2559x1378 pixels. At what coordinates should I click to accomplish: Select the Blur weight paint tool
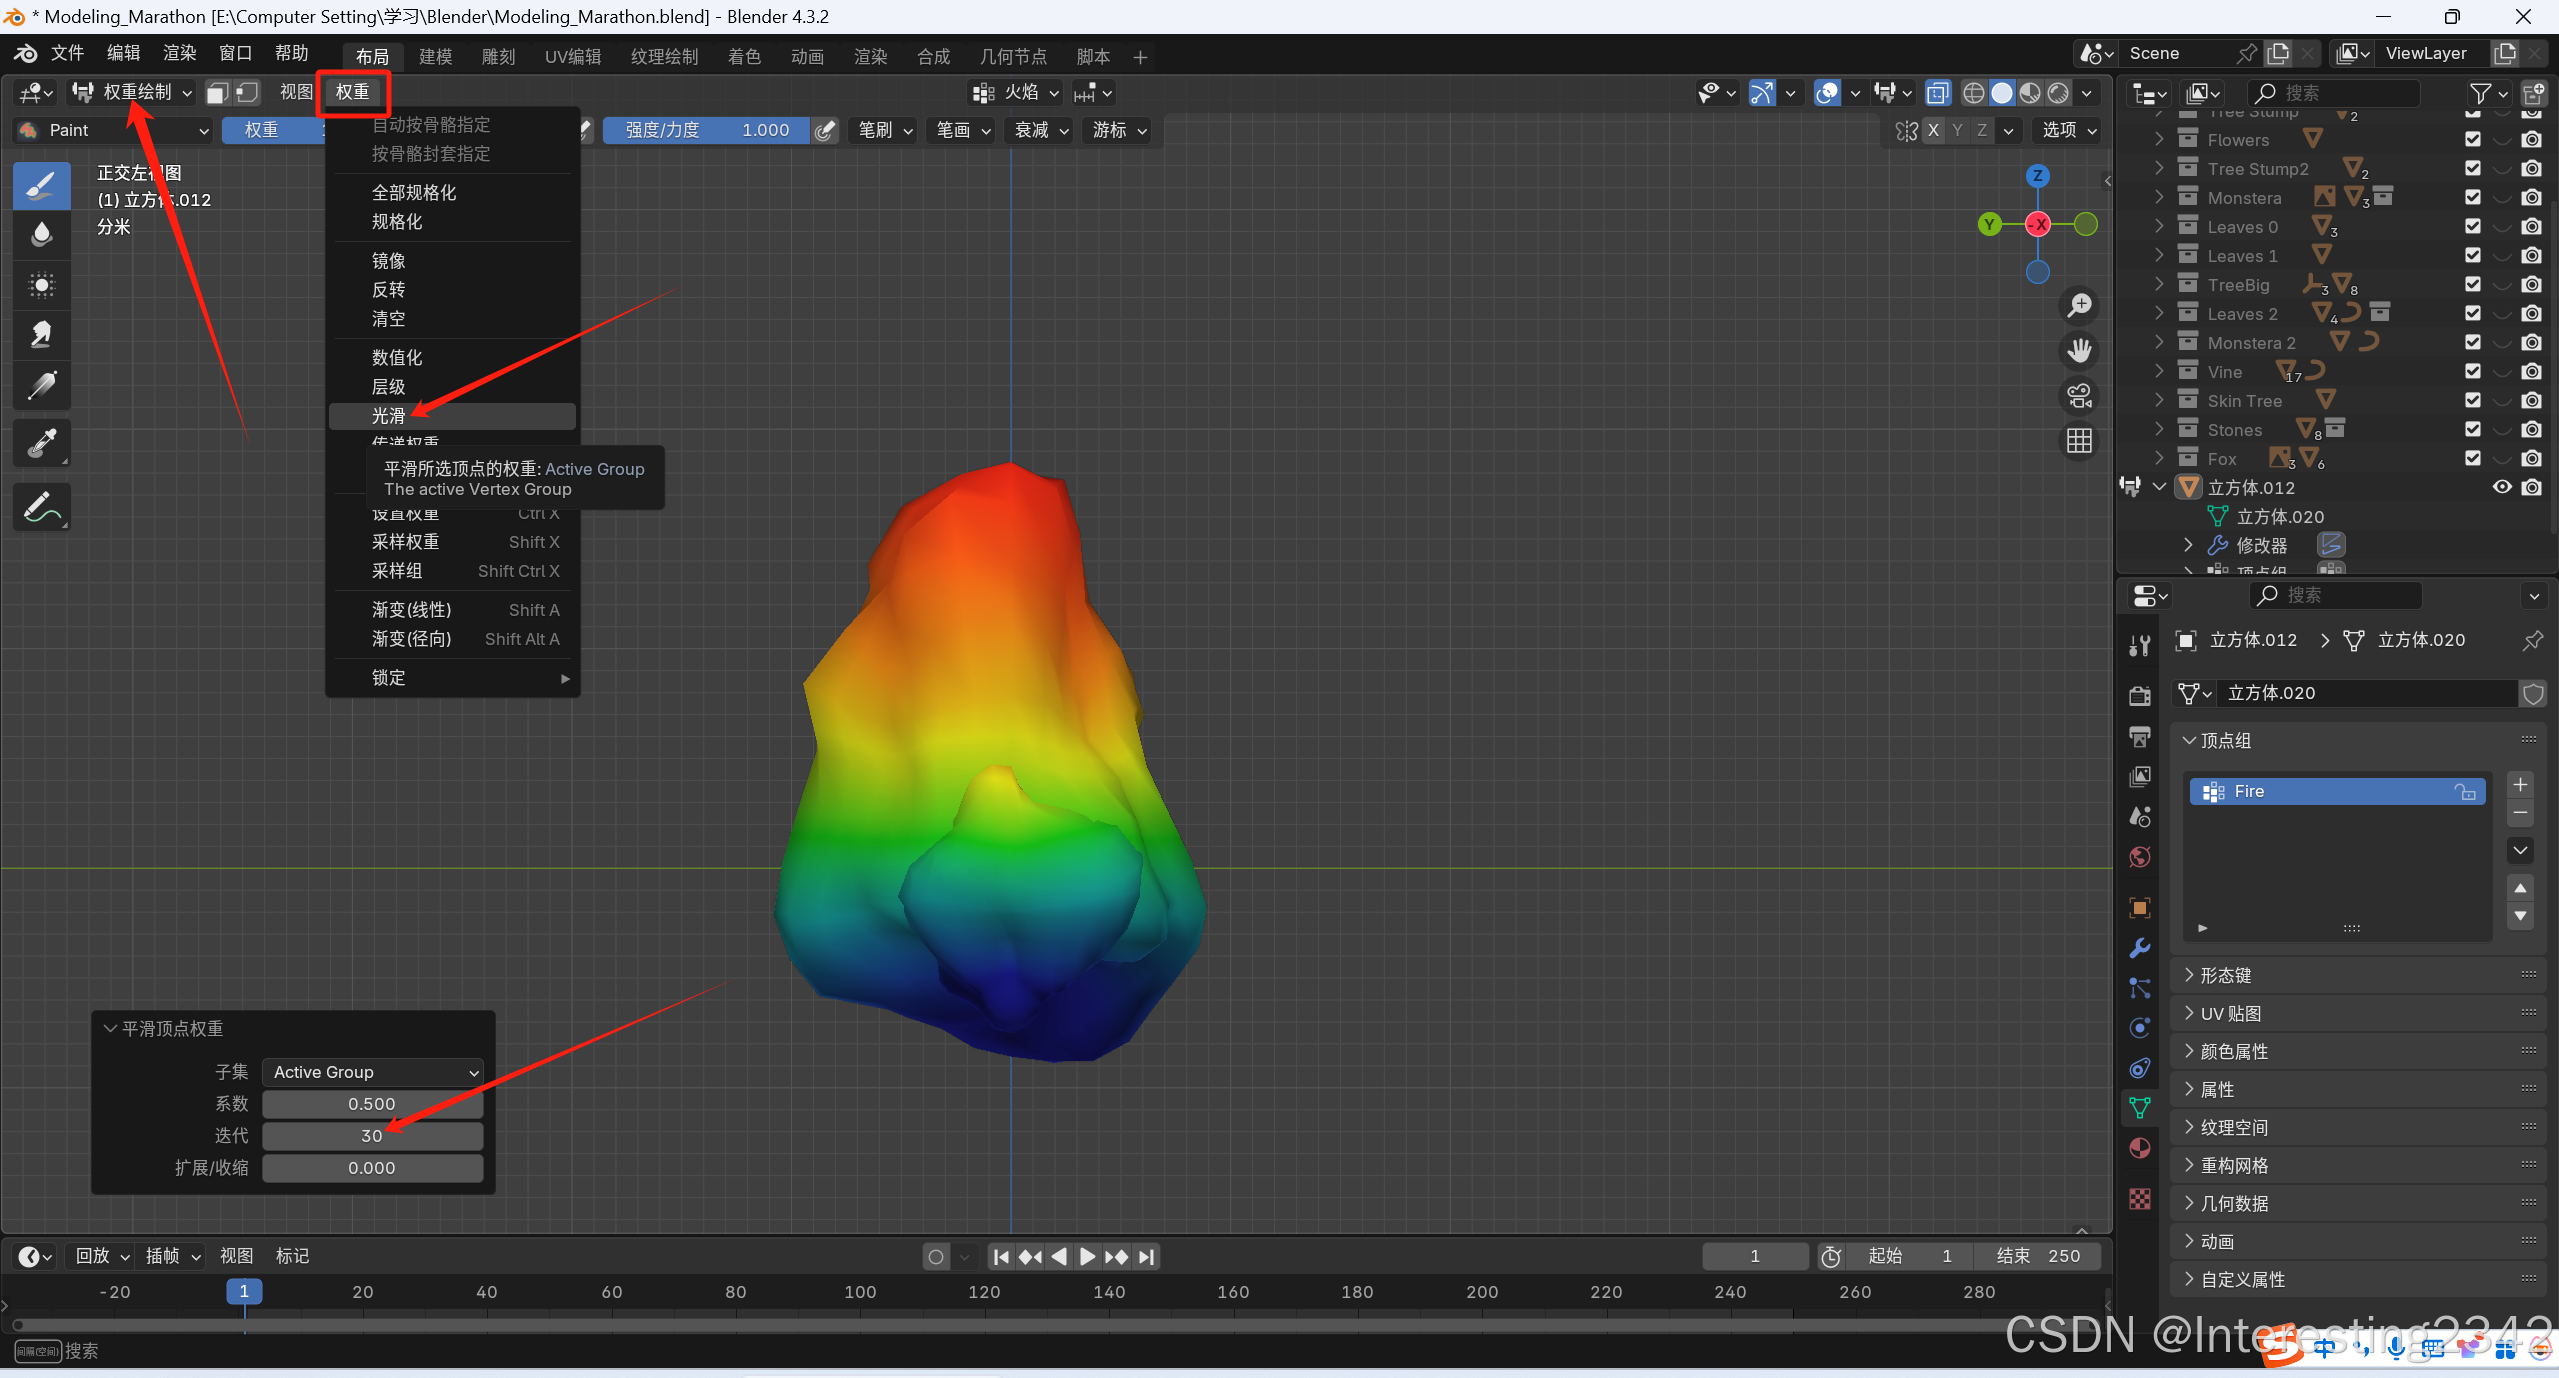41,236
